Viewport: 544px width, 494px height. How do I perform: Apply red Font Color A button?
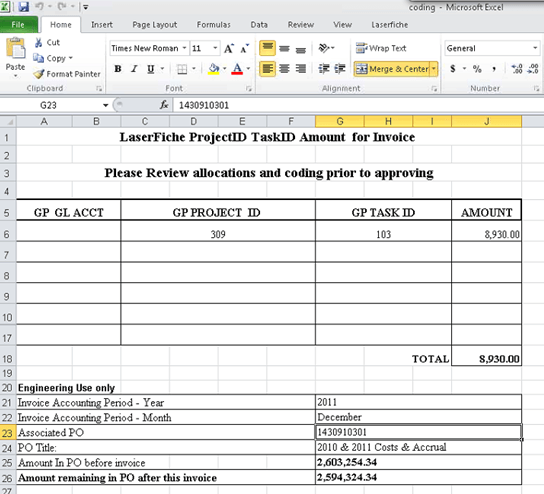(x=237, y=69)
